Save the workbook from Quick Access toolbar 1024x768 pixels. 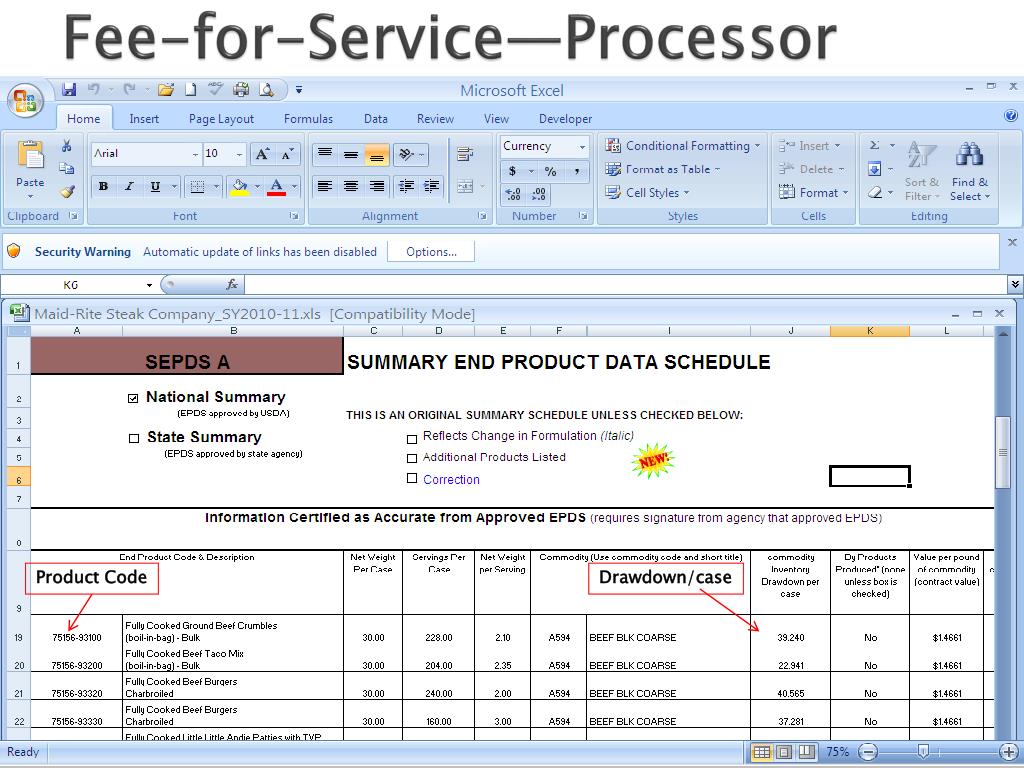click(x=69, y=89)
